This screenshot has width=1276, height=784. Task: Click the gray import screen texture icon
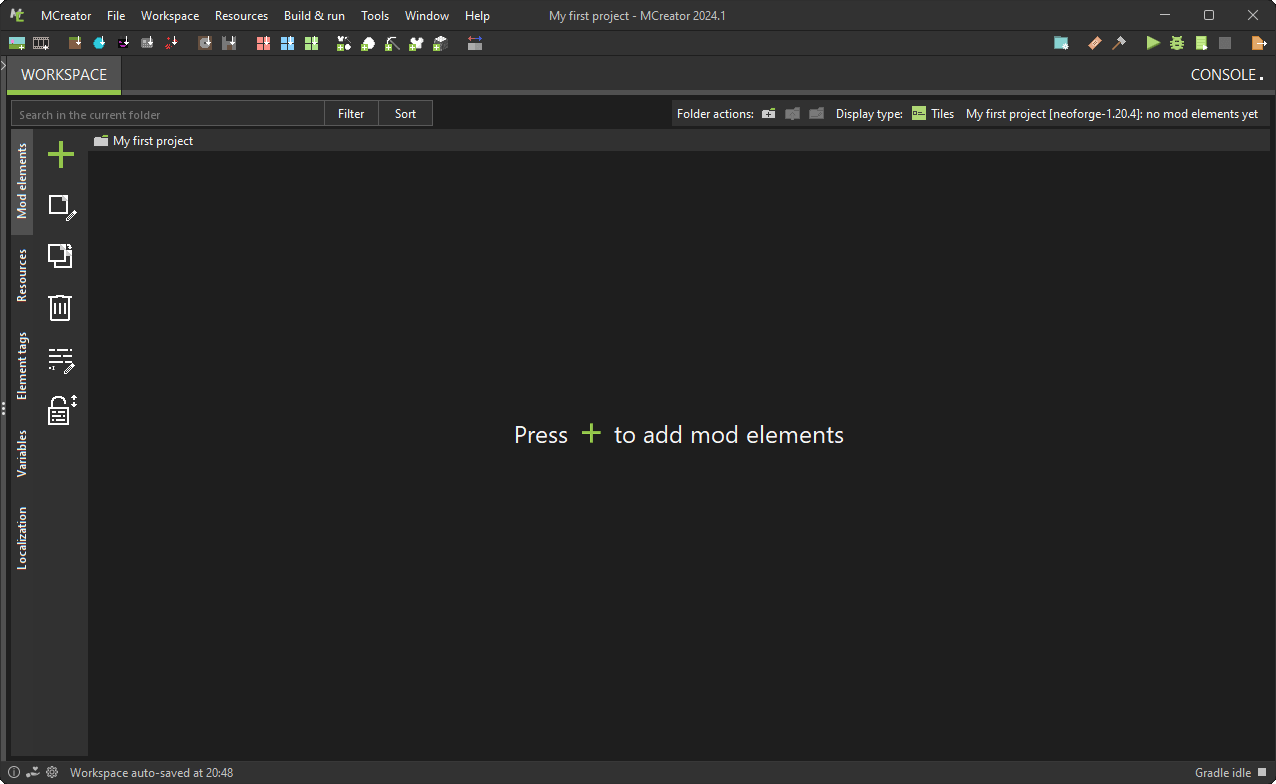click(147, 43)
